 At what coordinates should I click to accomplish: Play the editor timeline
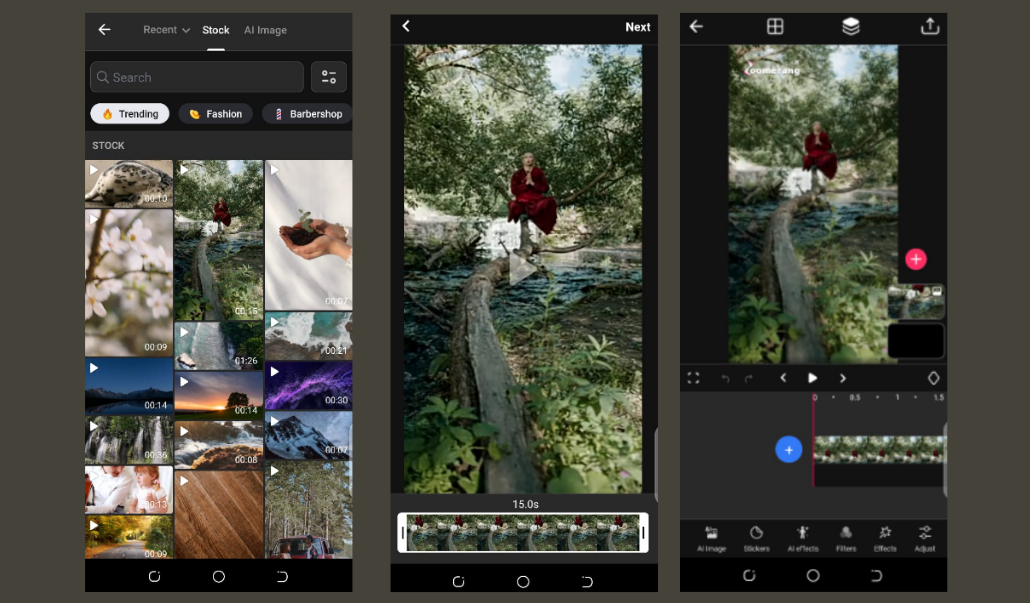[813, 378]
